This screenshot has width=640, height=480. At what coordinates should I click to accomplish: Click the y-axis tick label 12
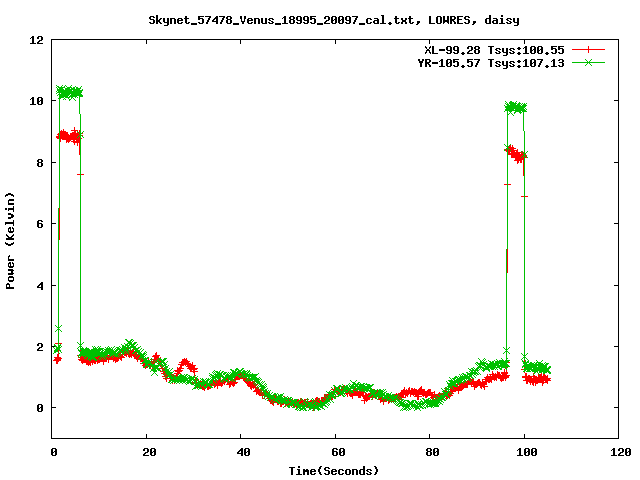pyautogui.click(x=36, y=40)
